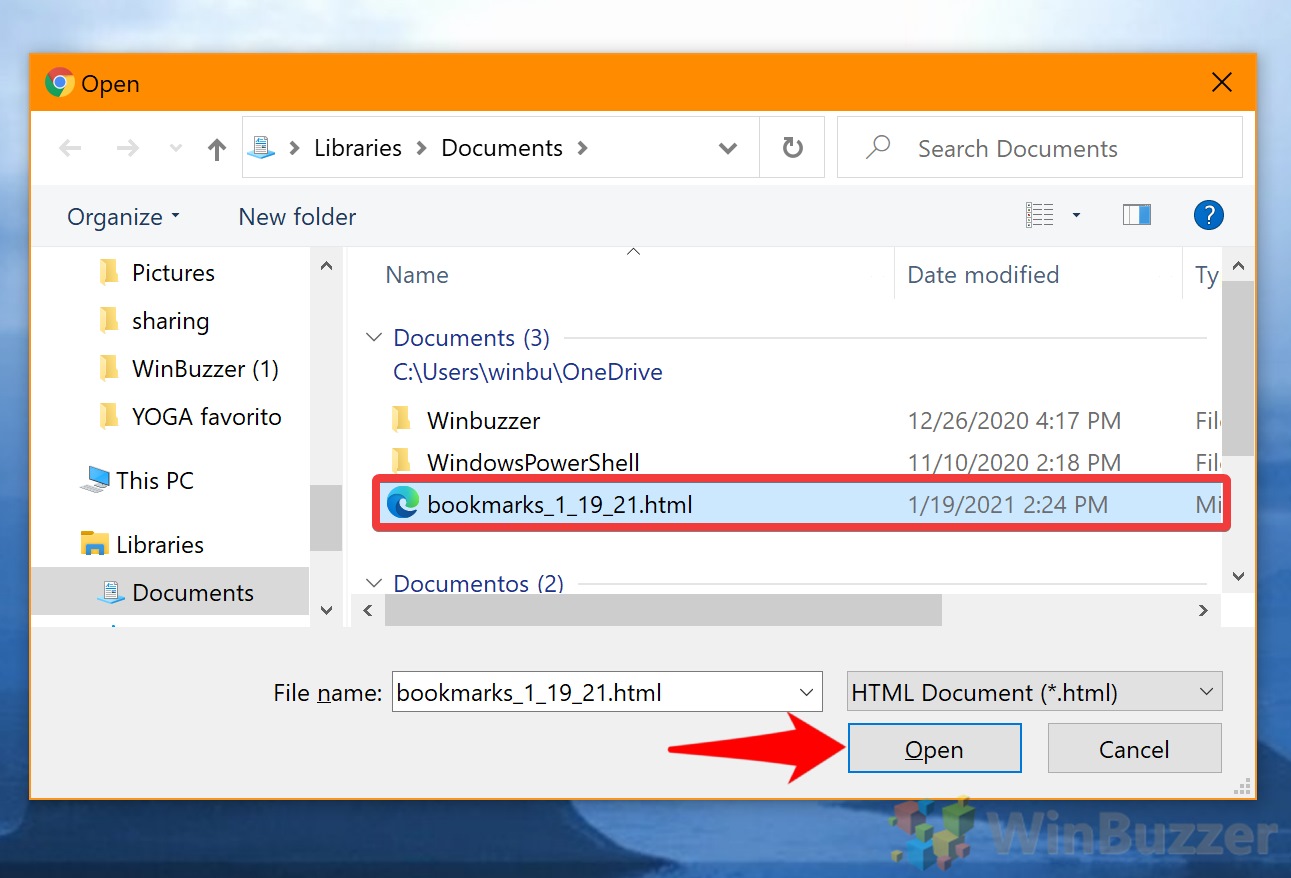Refresh the current folder view
The image size is (1291, 878).
(x=792, y=147)
